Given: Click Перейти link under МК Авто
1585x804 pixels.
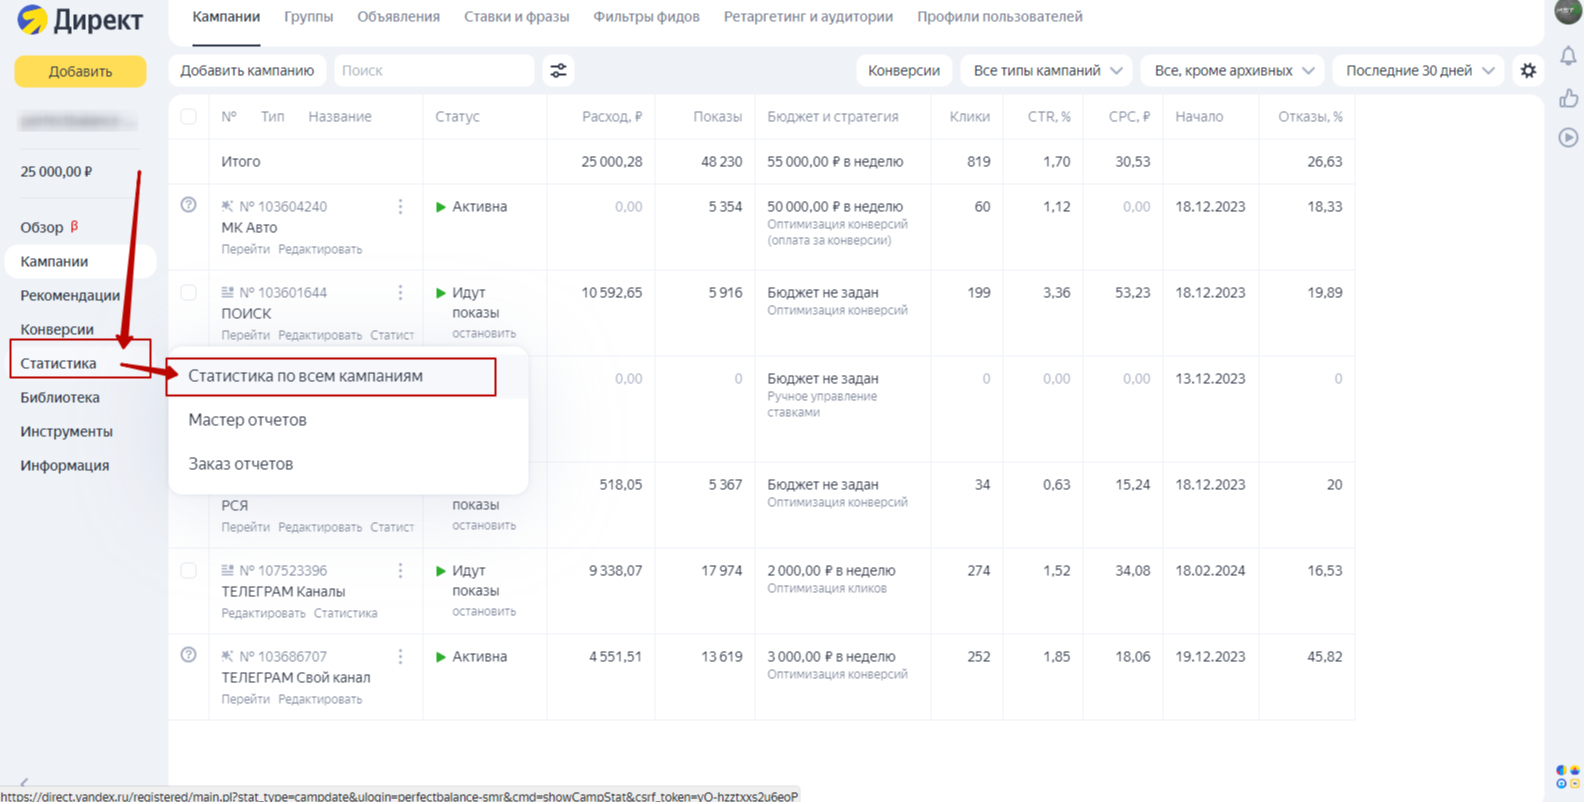Looking at the screenshot, I should (x=245, y=249).
